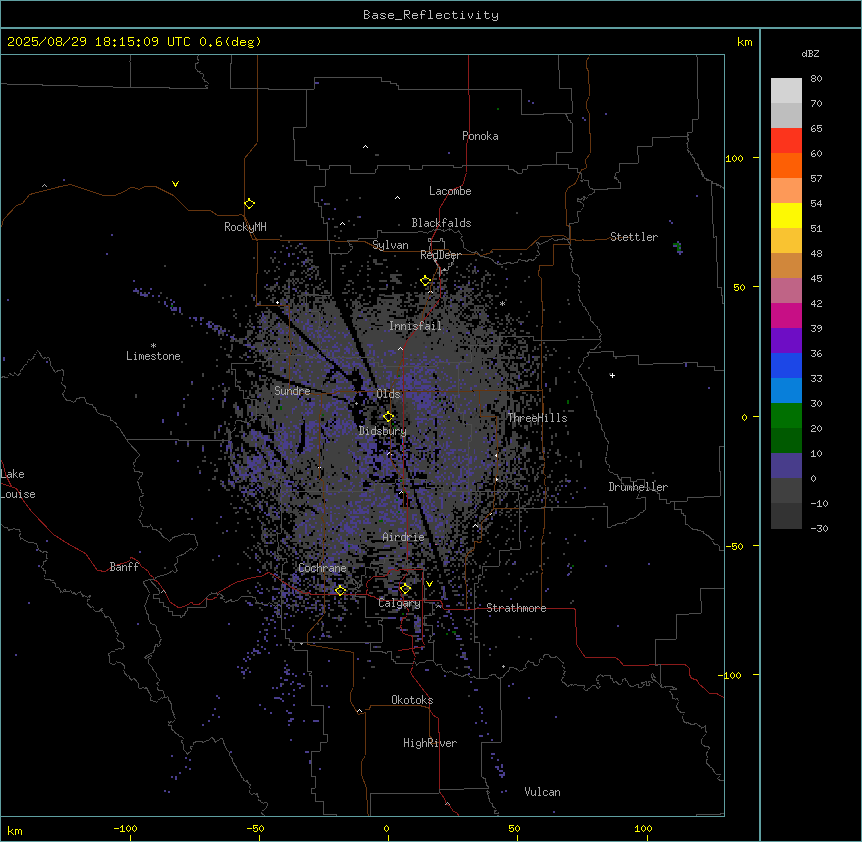Viewport: 862px width, 842px height.
Task: Click the white caret marker directly south of Innisfail
Action: click(x=400, y=348)
